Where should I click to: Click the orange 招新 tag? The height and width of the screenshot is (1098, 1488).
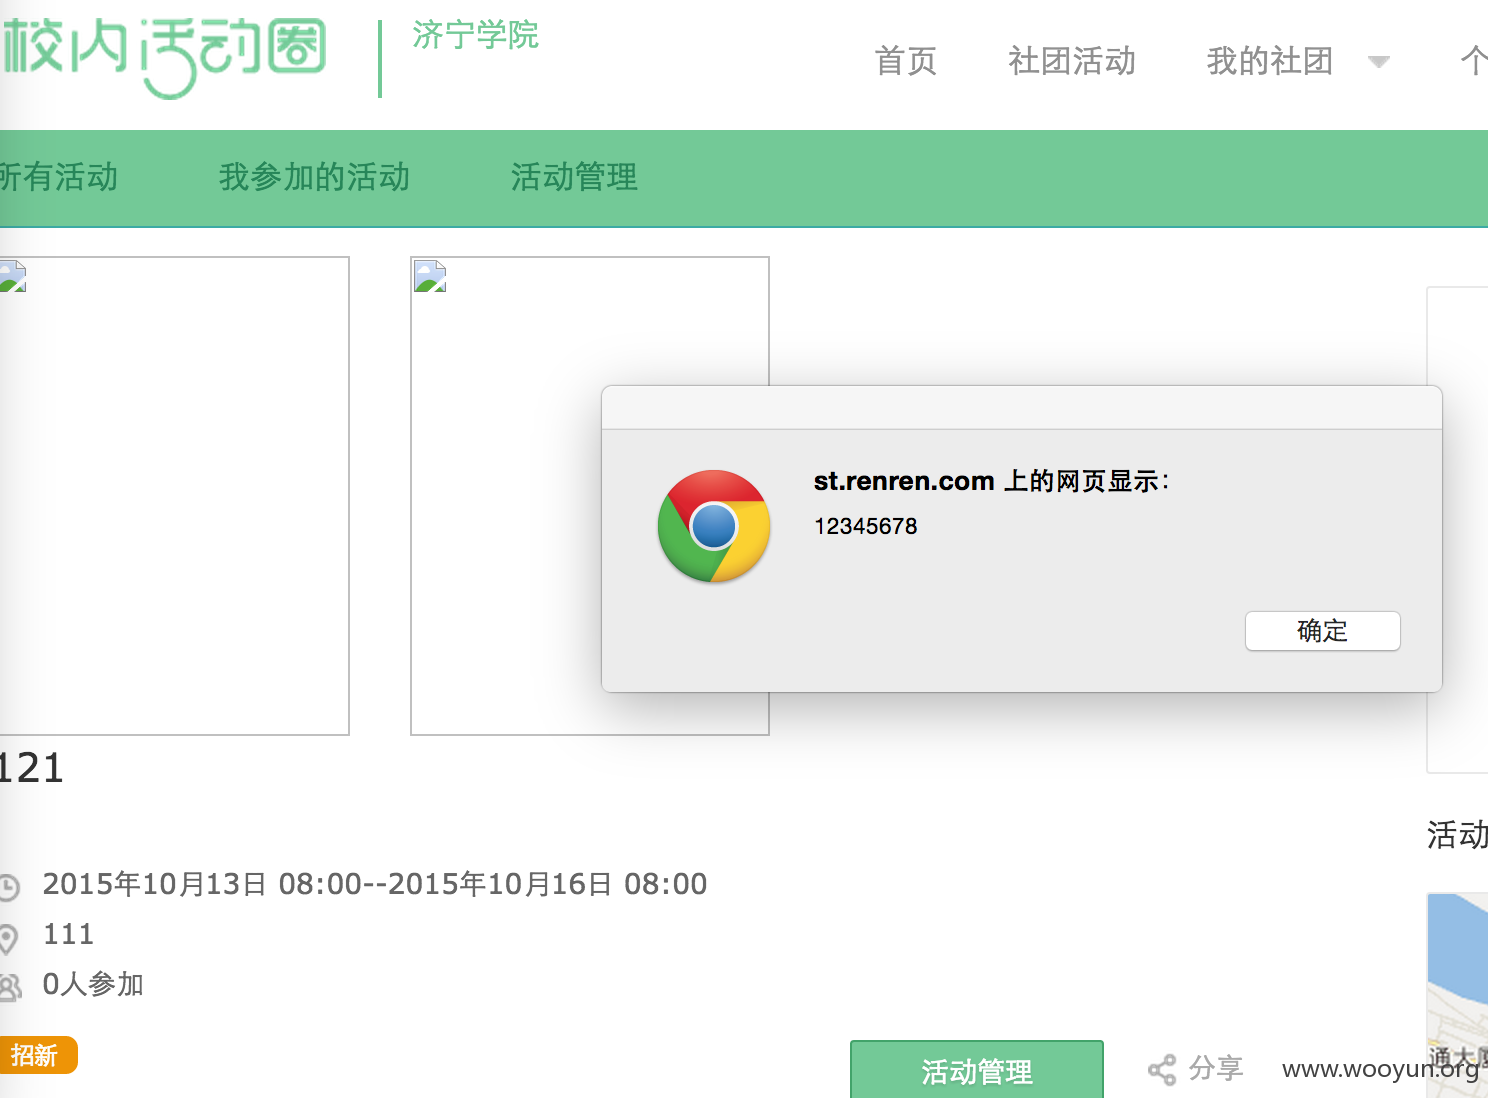[38, 1055]
